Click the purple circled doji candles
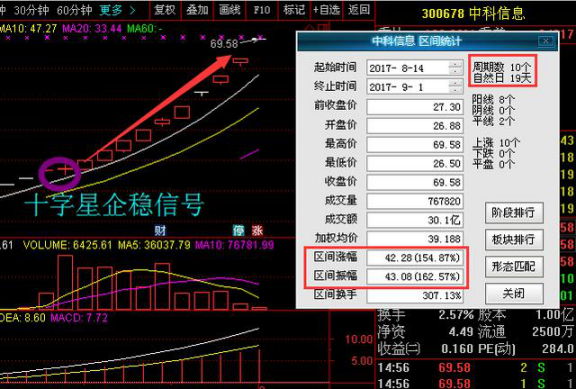Screen dimensions: 576x389 point(60,174)
